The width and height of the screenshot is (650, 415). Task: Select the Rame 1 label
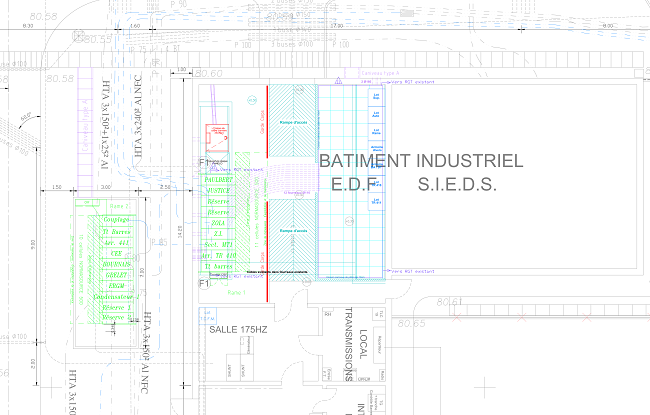coord(236,292)
